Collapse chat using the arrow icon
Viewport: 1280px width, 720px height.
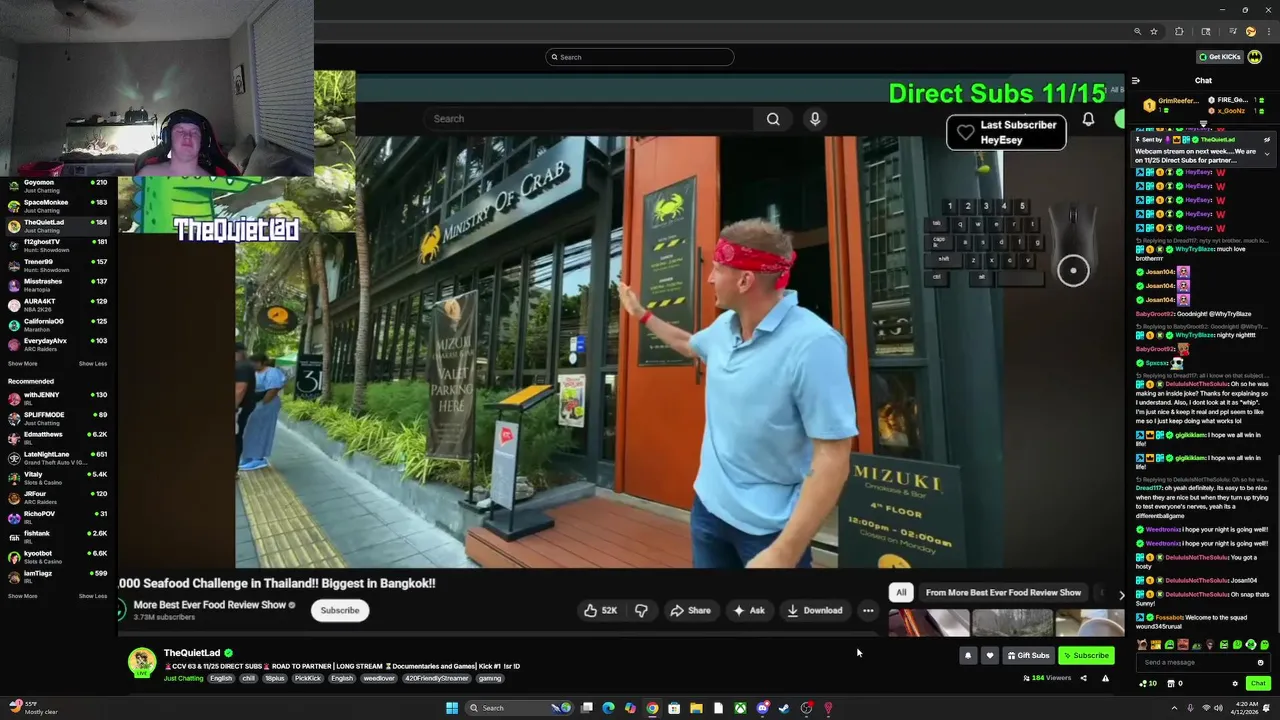click(1135, 81)
